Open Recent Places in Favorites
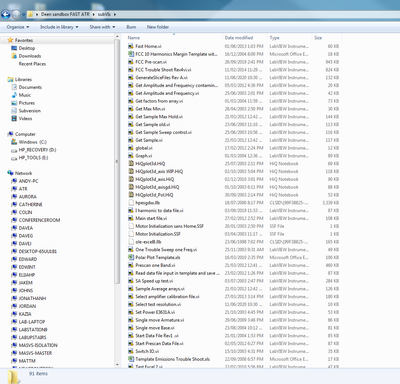Viewport: 400px width, 384px height. pyautogui.click(x=32, y=64)
